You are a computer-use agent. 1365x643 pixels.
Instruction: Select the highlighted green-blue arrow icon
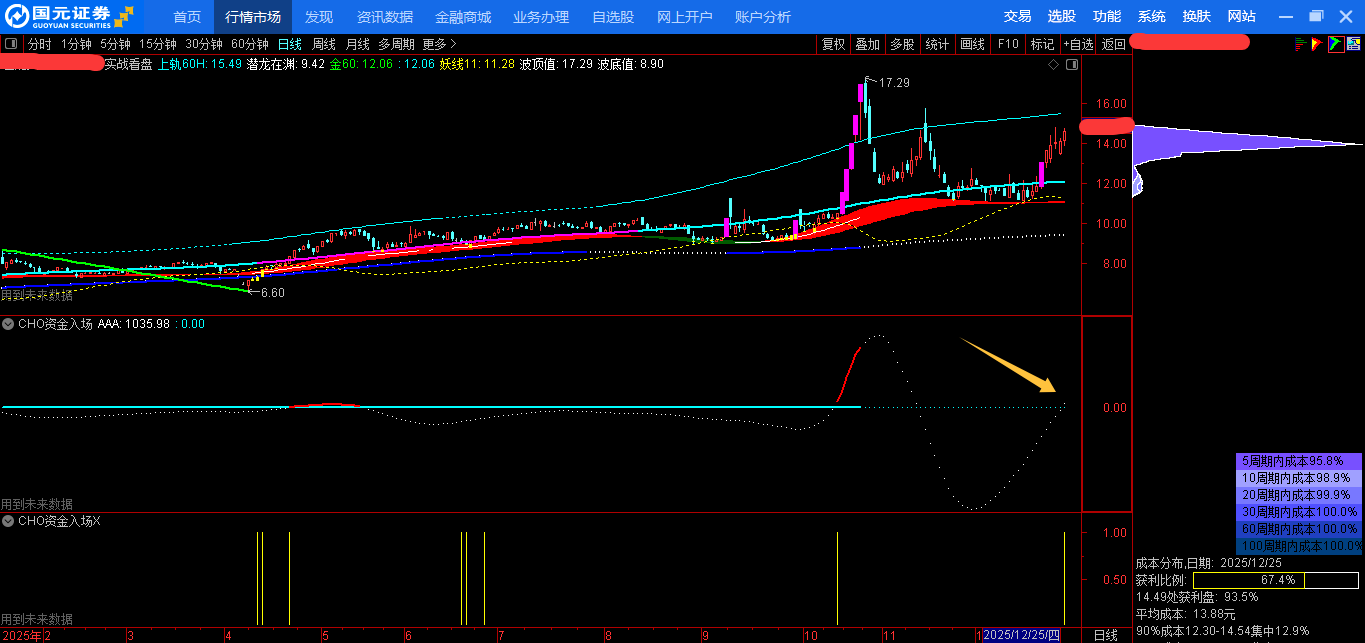[x=1336, y=44]
